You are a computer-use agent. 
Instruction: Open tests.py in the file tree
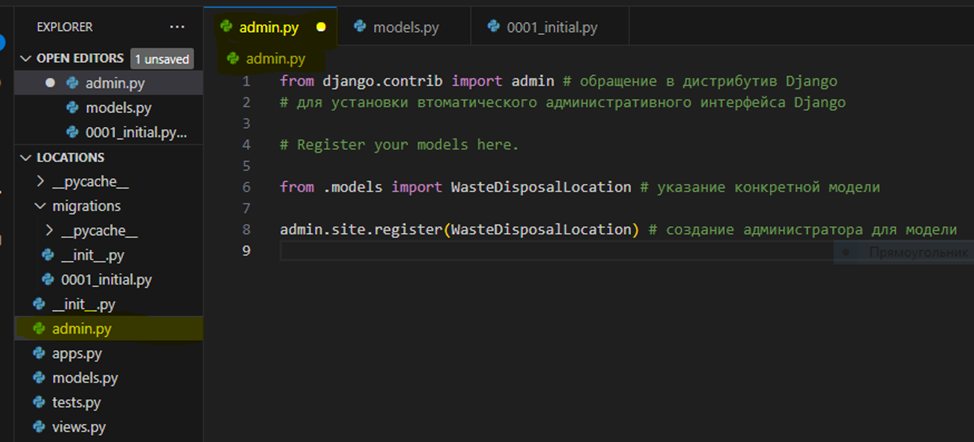[76, 403]
